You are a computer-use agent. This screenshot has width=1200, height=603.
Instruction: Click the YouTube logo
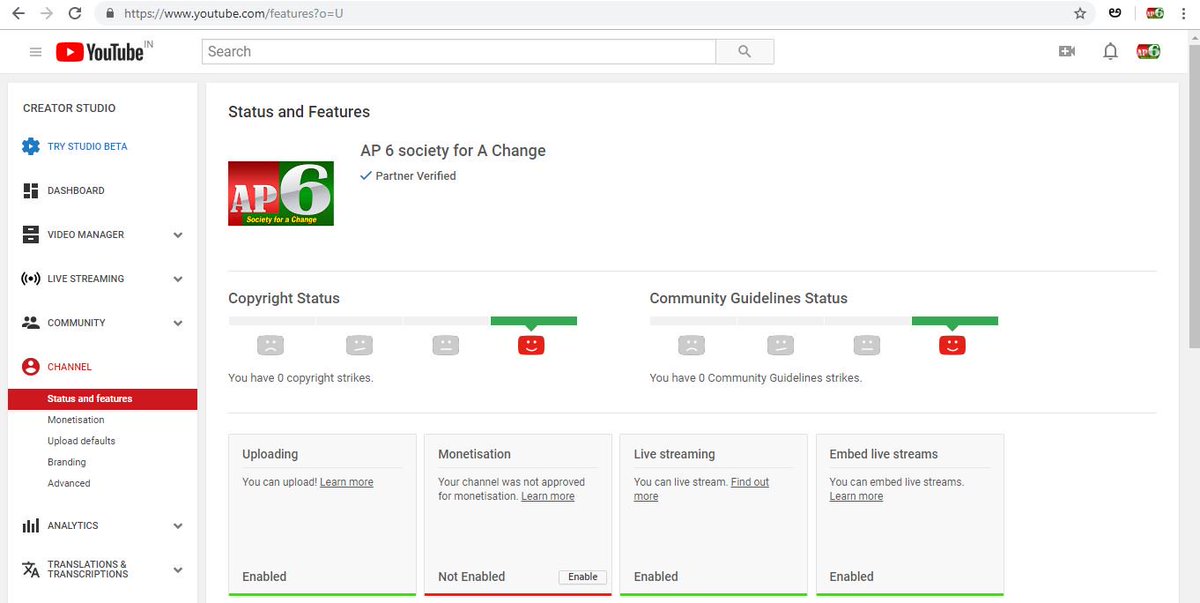tap(100, 52)
